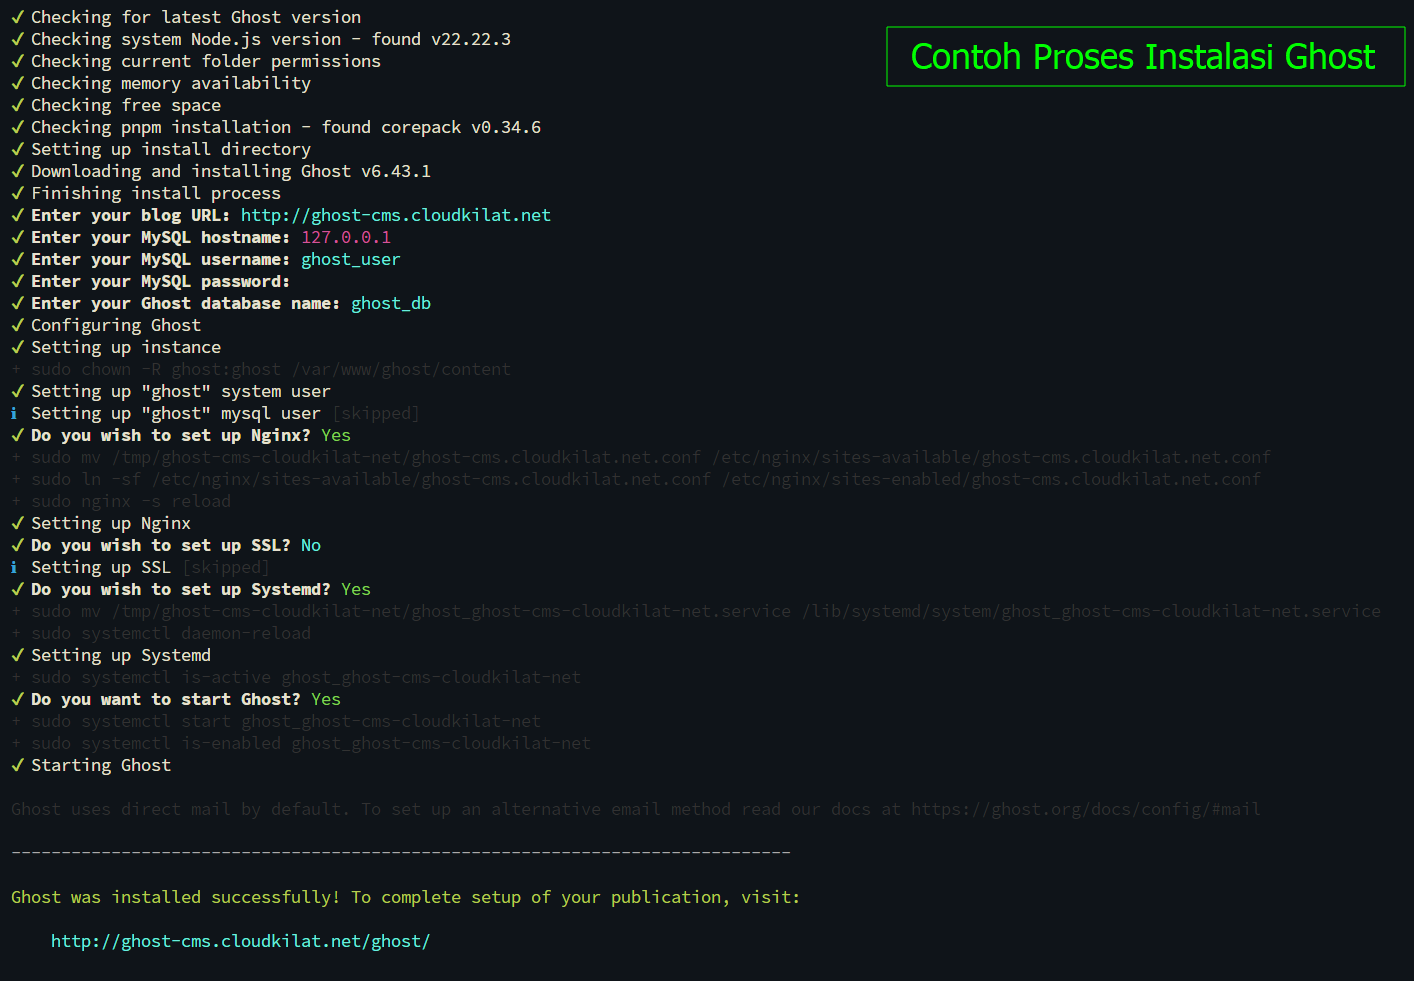This screenshot has width=1414, height=981.
Task: Click the 'Yes' answer for Systemd setup
Action: [356, 589]
